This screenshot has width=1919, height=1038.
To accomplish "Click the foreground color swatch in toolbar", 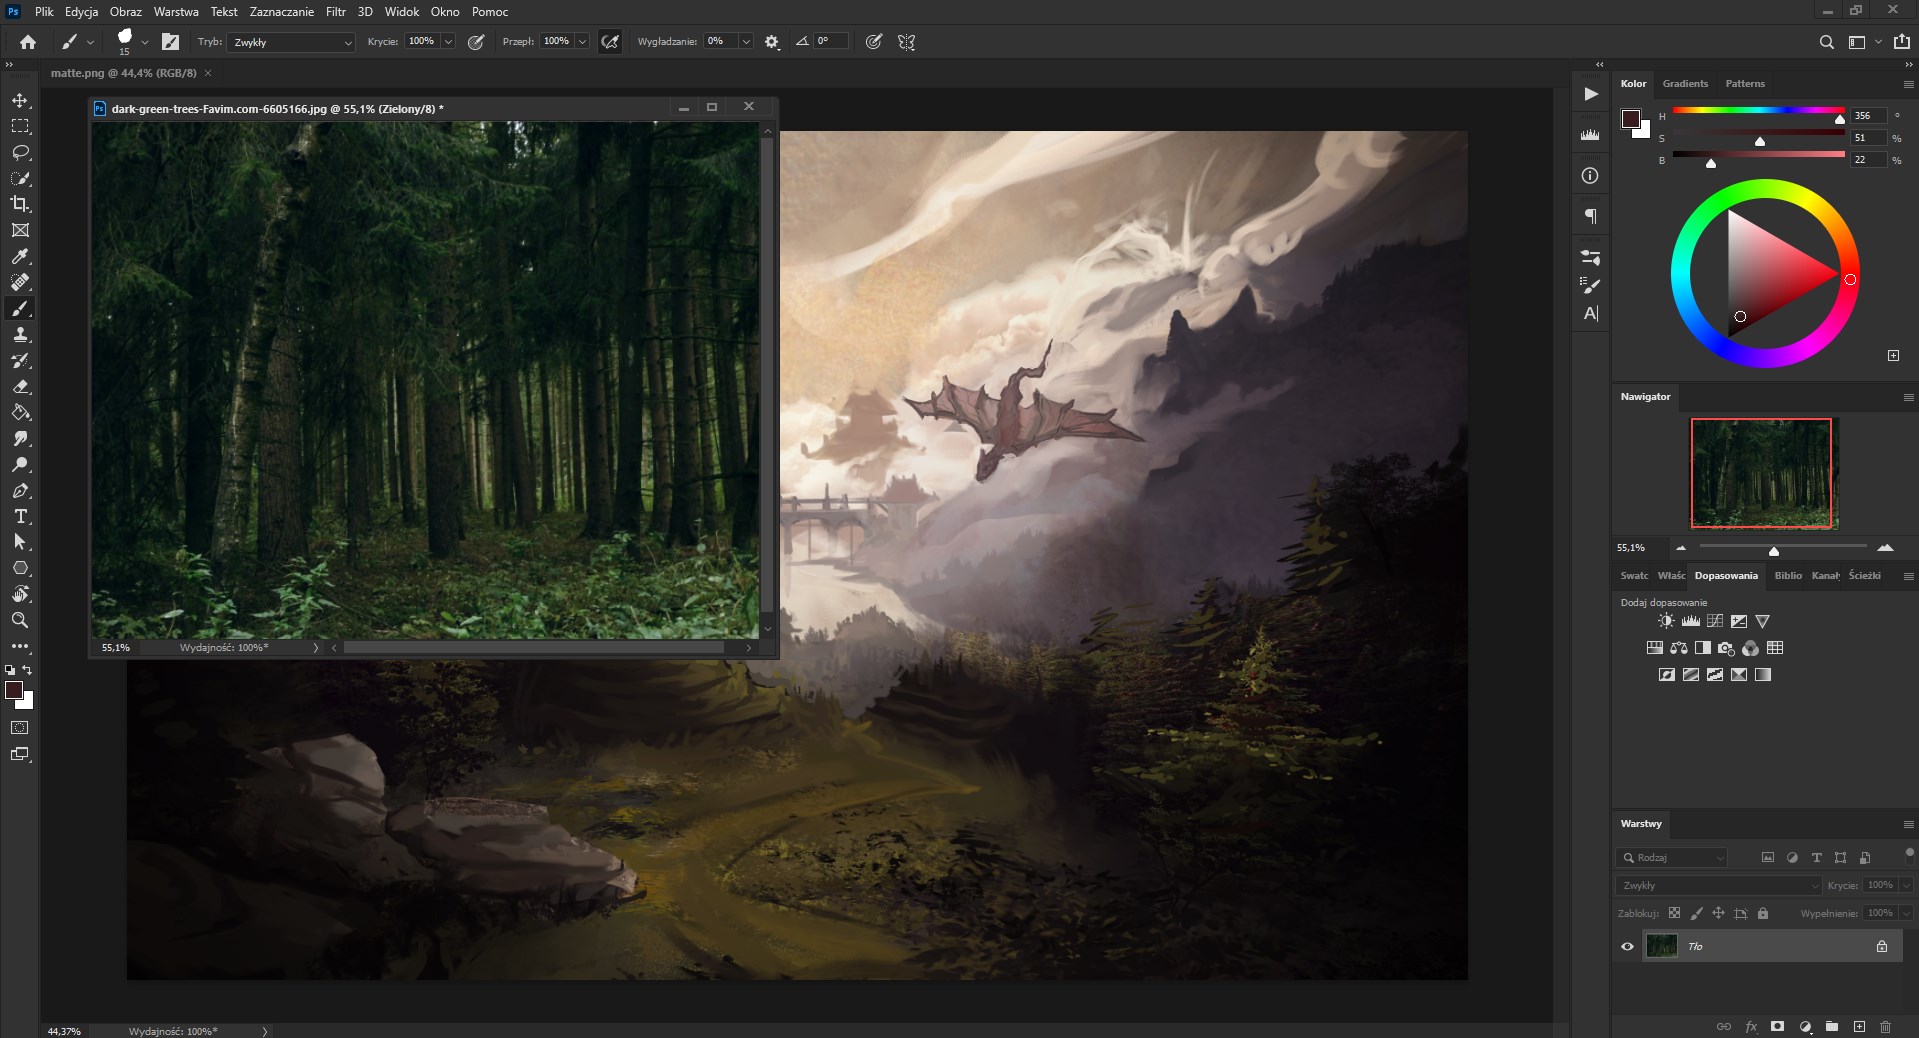I will tap(14, 691).
